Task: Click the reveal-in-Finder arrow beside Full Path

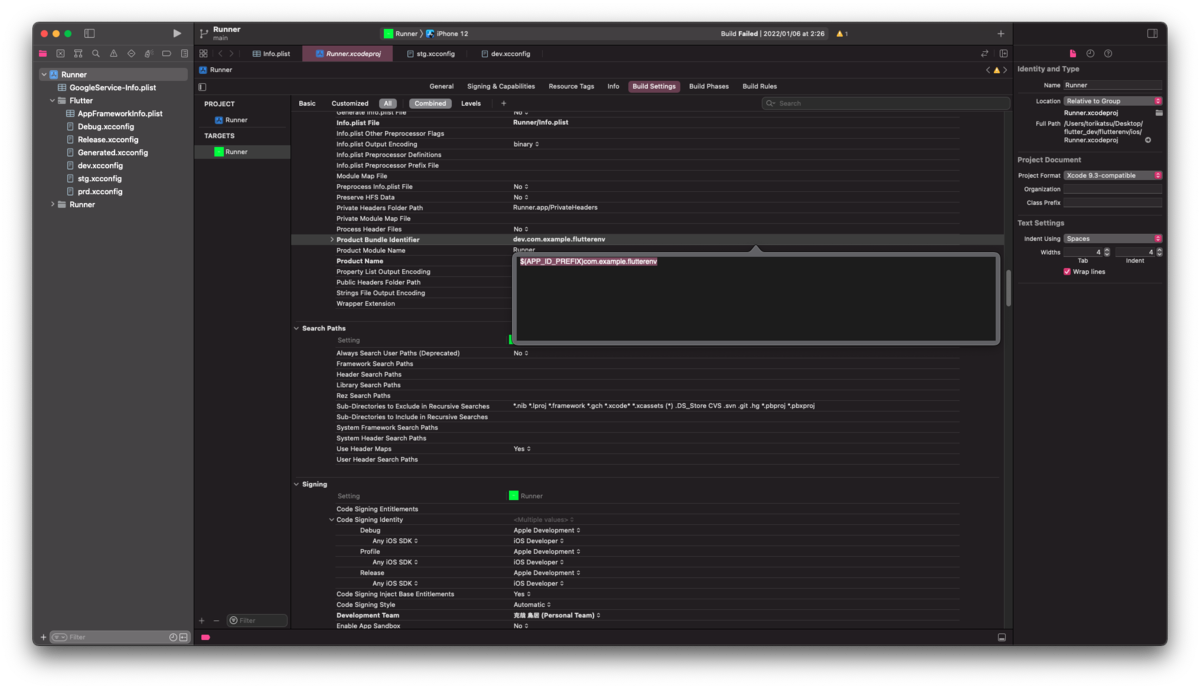Action: pos(1147,140)
